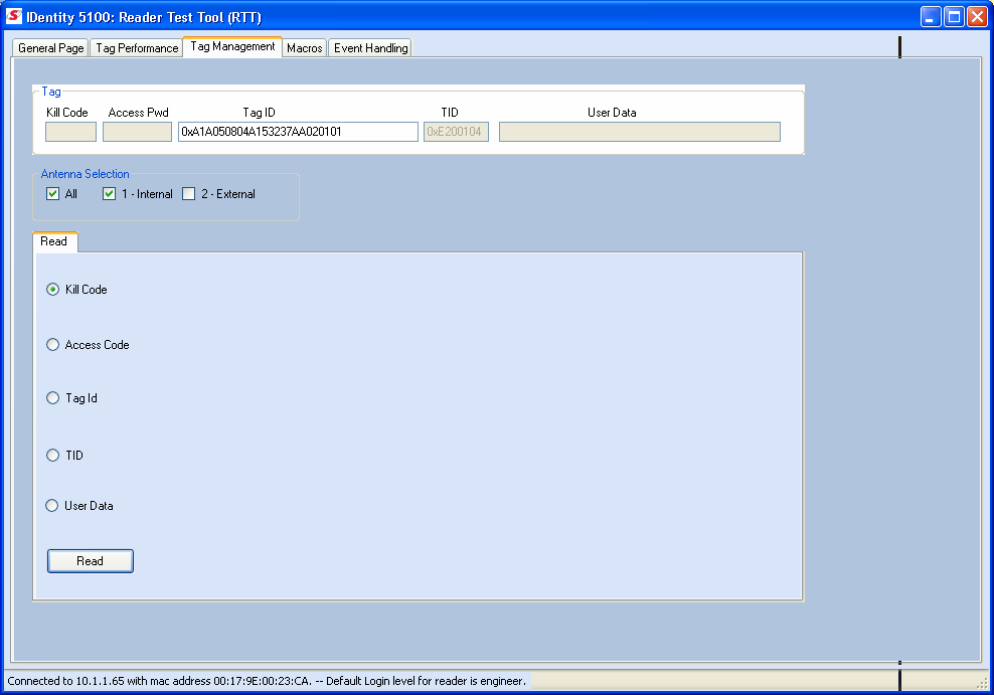Image resolution: width=994 pixels, height=695 pixels.
Task: Choose the Tag Id radio button
Action: coord(53,398)
